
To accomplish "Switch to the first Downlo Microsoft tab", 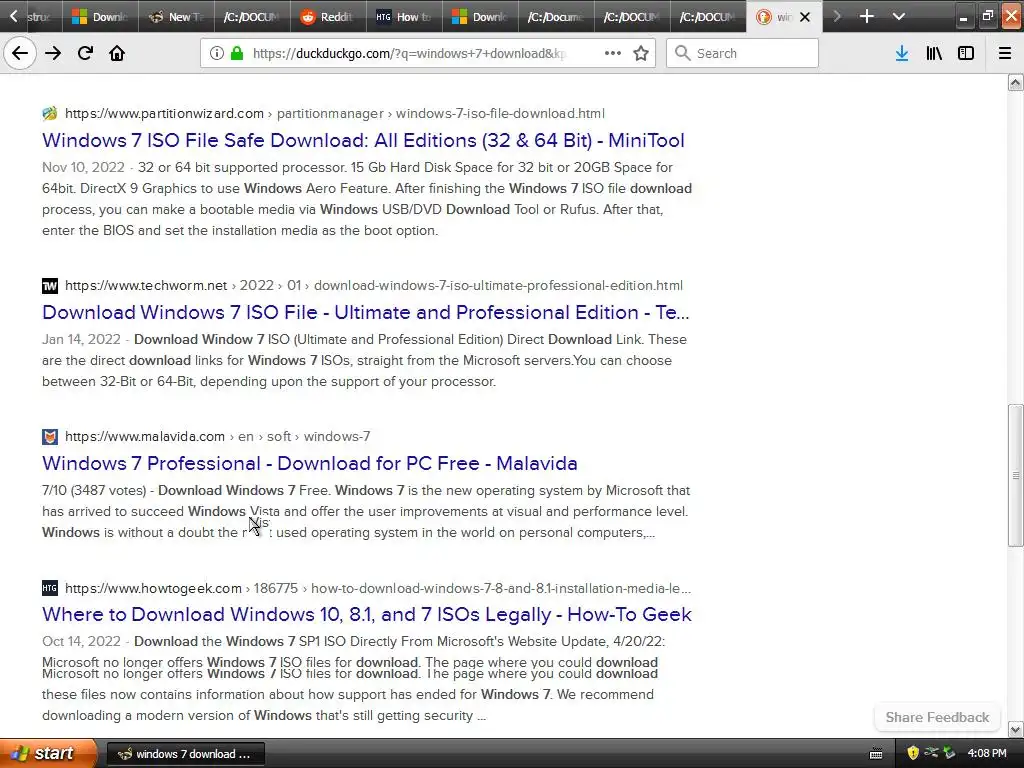I will [x=100, y=16].
